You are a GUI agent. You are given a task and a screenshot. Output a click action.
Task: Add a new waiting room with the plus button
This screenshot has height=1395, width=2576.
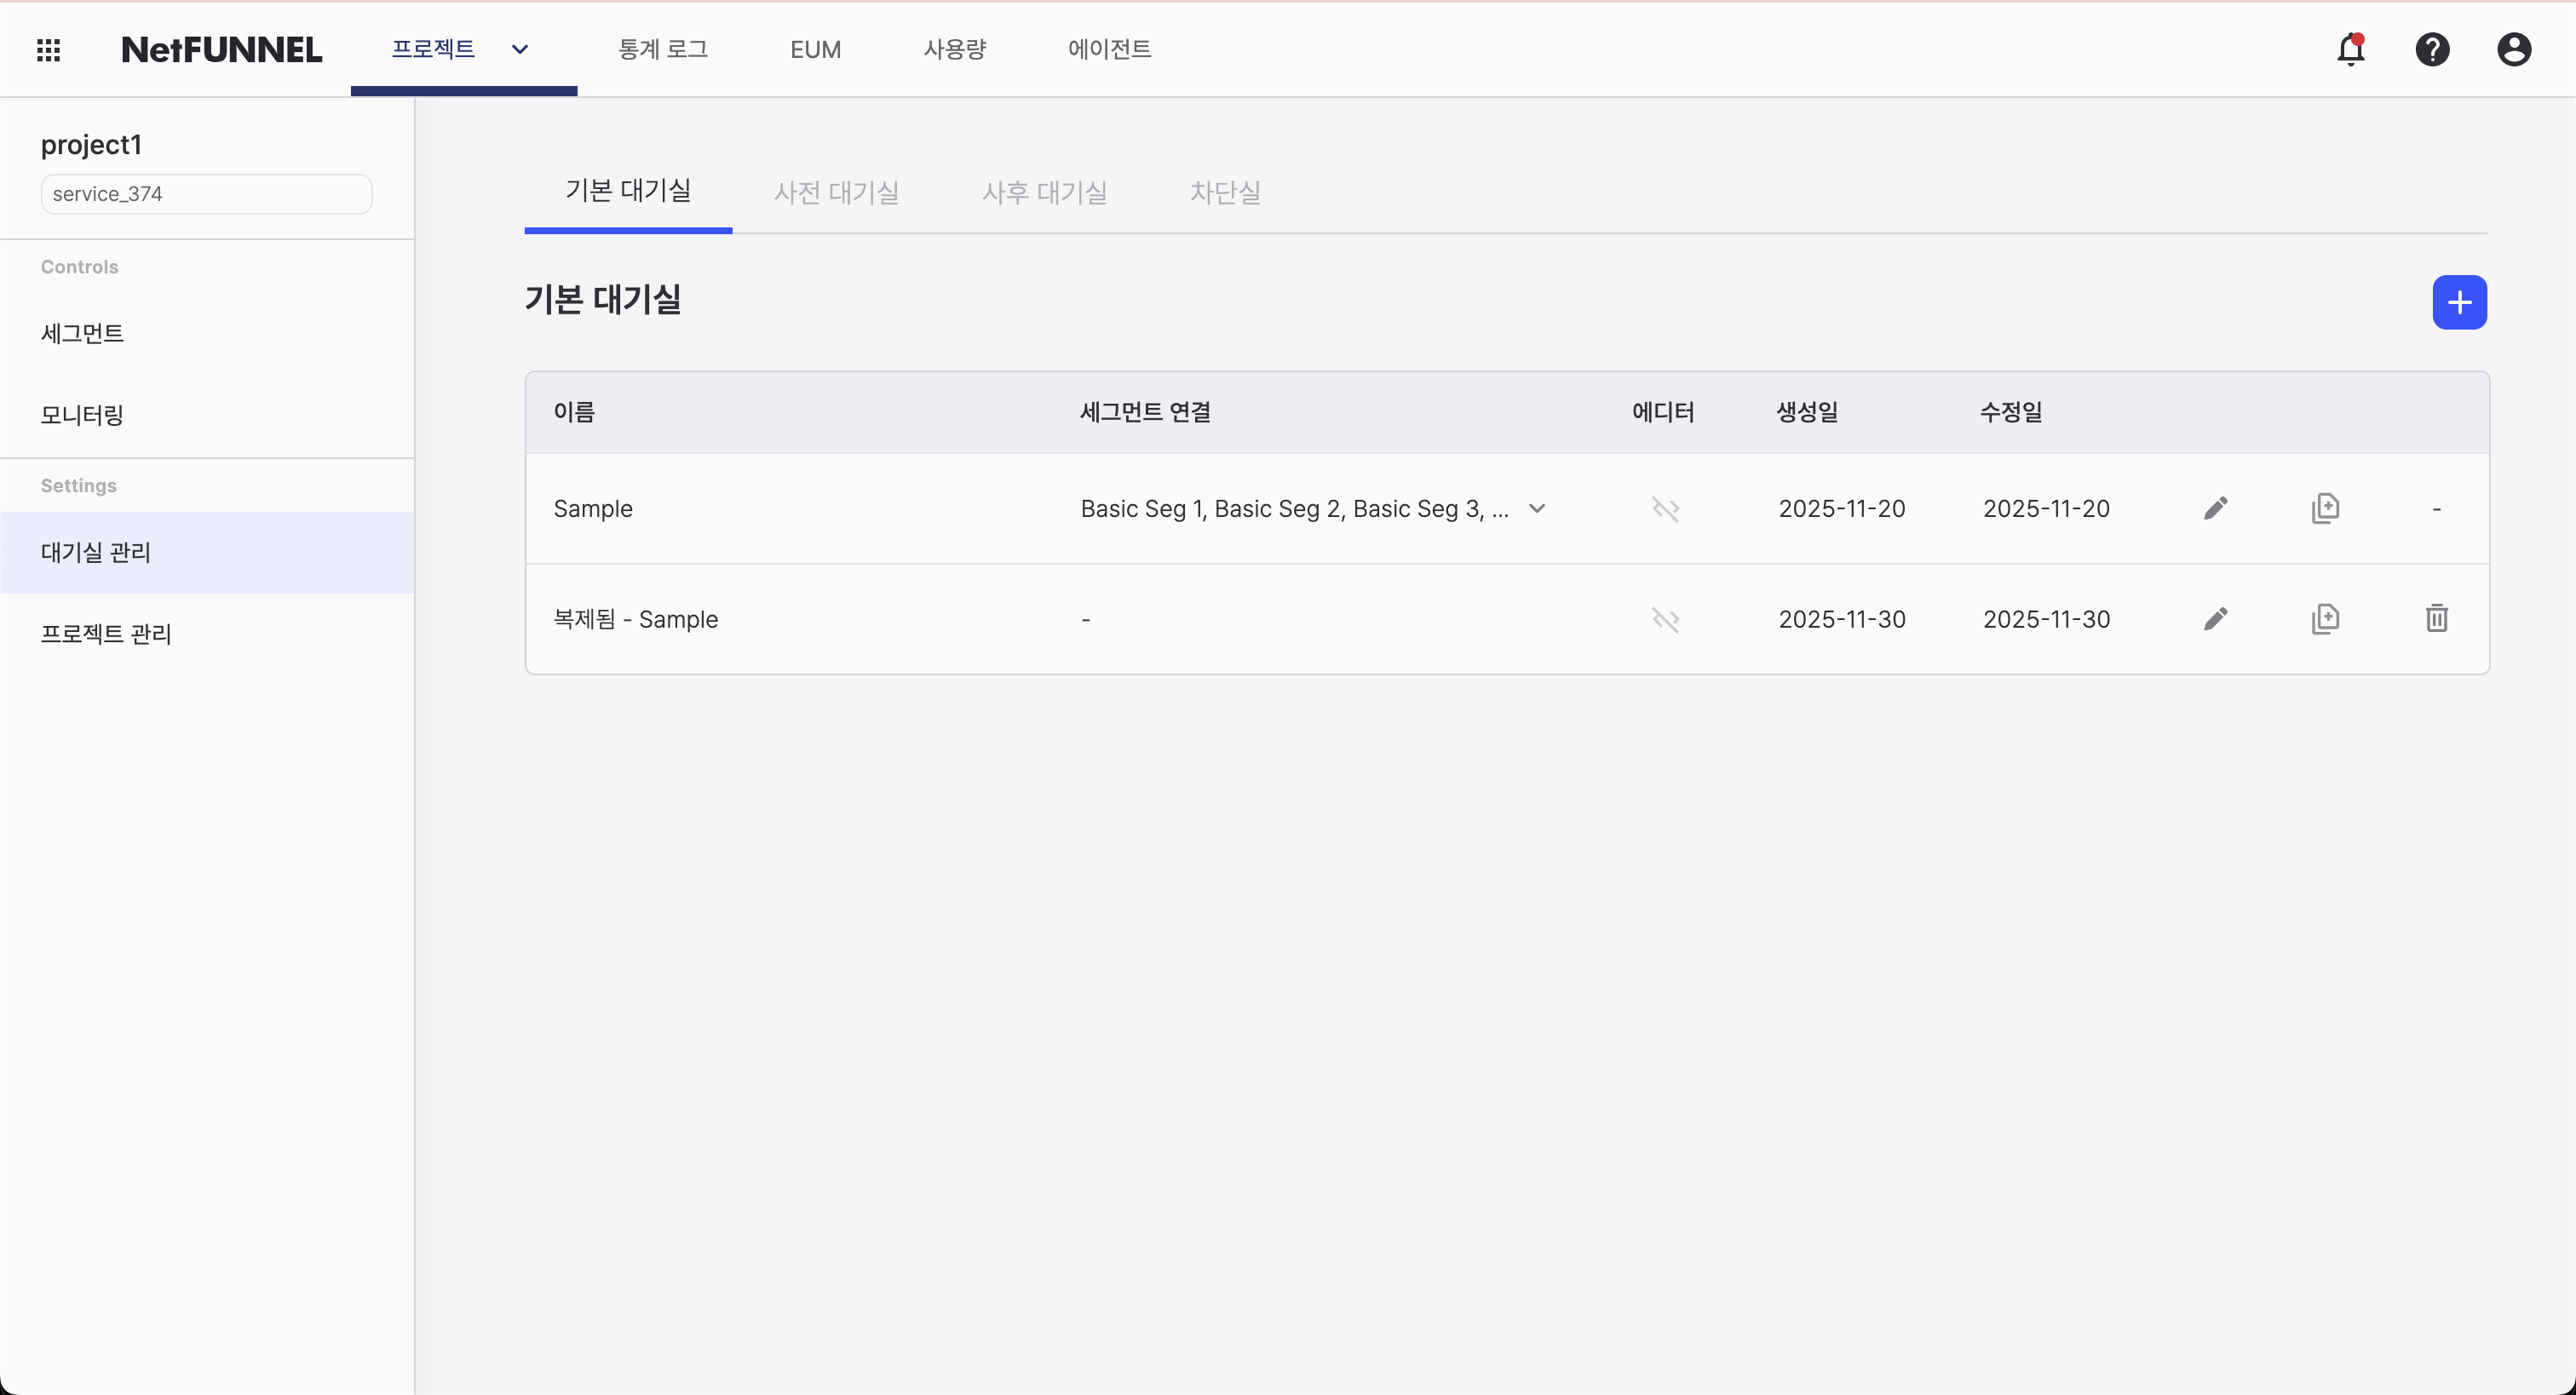(2460, 302)
